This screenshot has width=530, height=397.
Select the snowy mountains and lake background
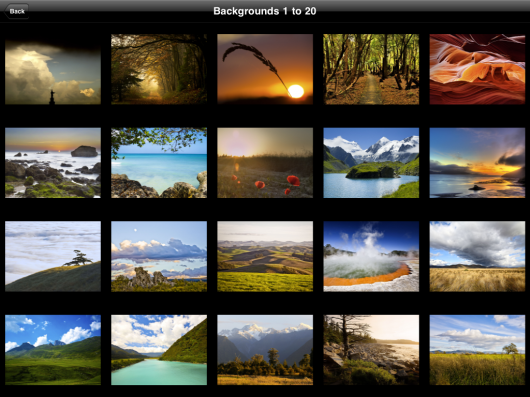pos(371,163)
